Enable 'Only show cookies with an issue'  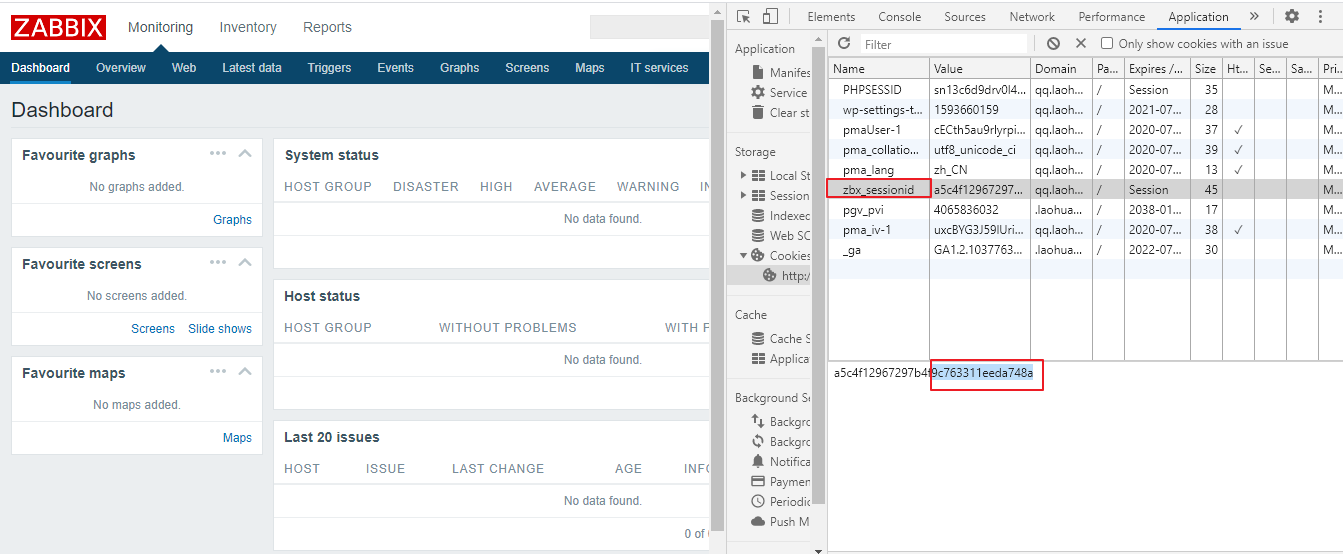pos(1107,44)
